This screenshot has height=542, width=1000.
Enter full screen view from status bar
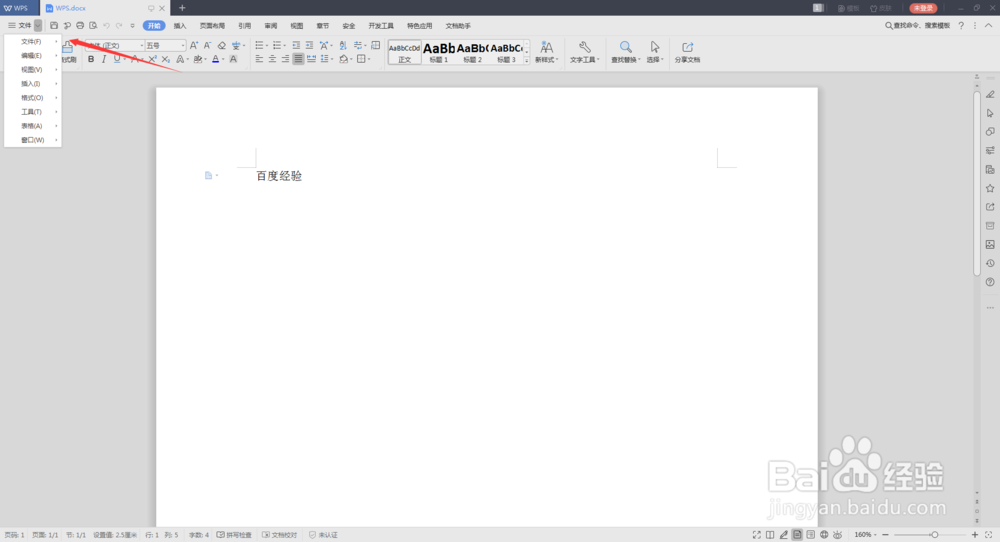[756, 535]
